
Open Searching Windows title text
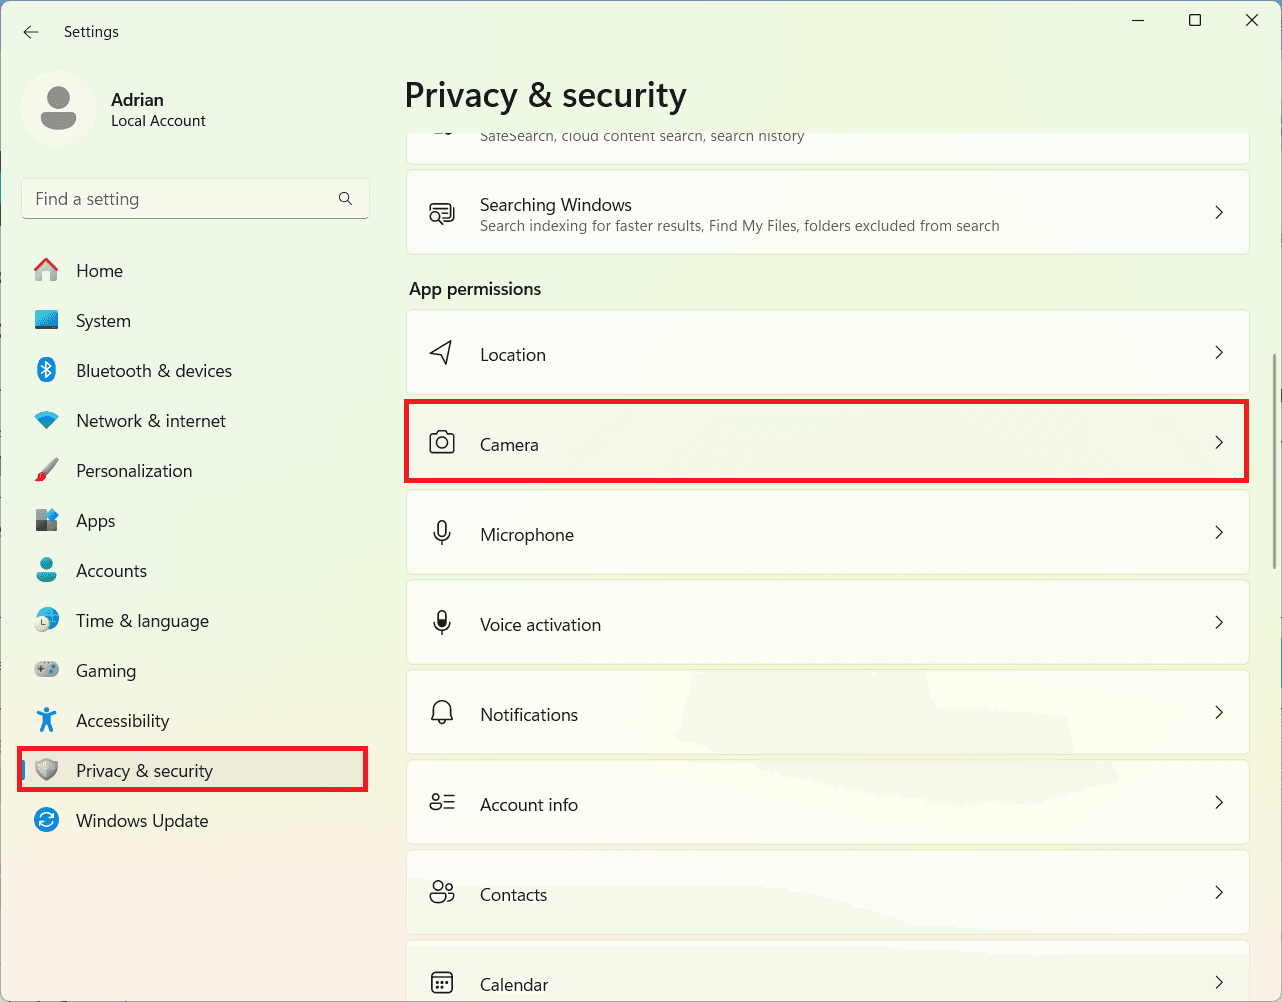click(556, 205)
